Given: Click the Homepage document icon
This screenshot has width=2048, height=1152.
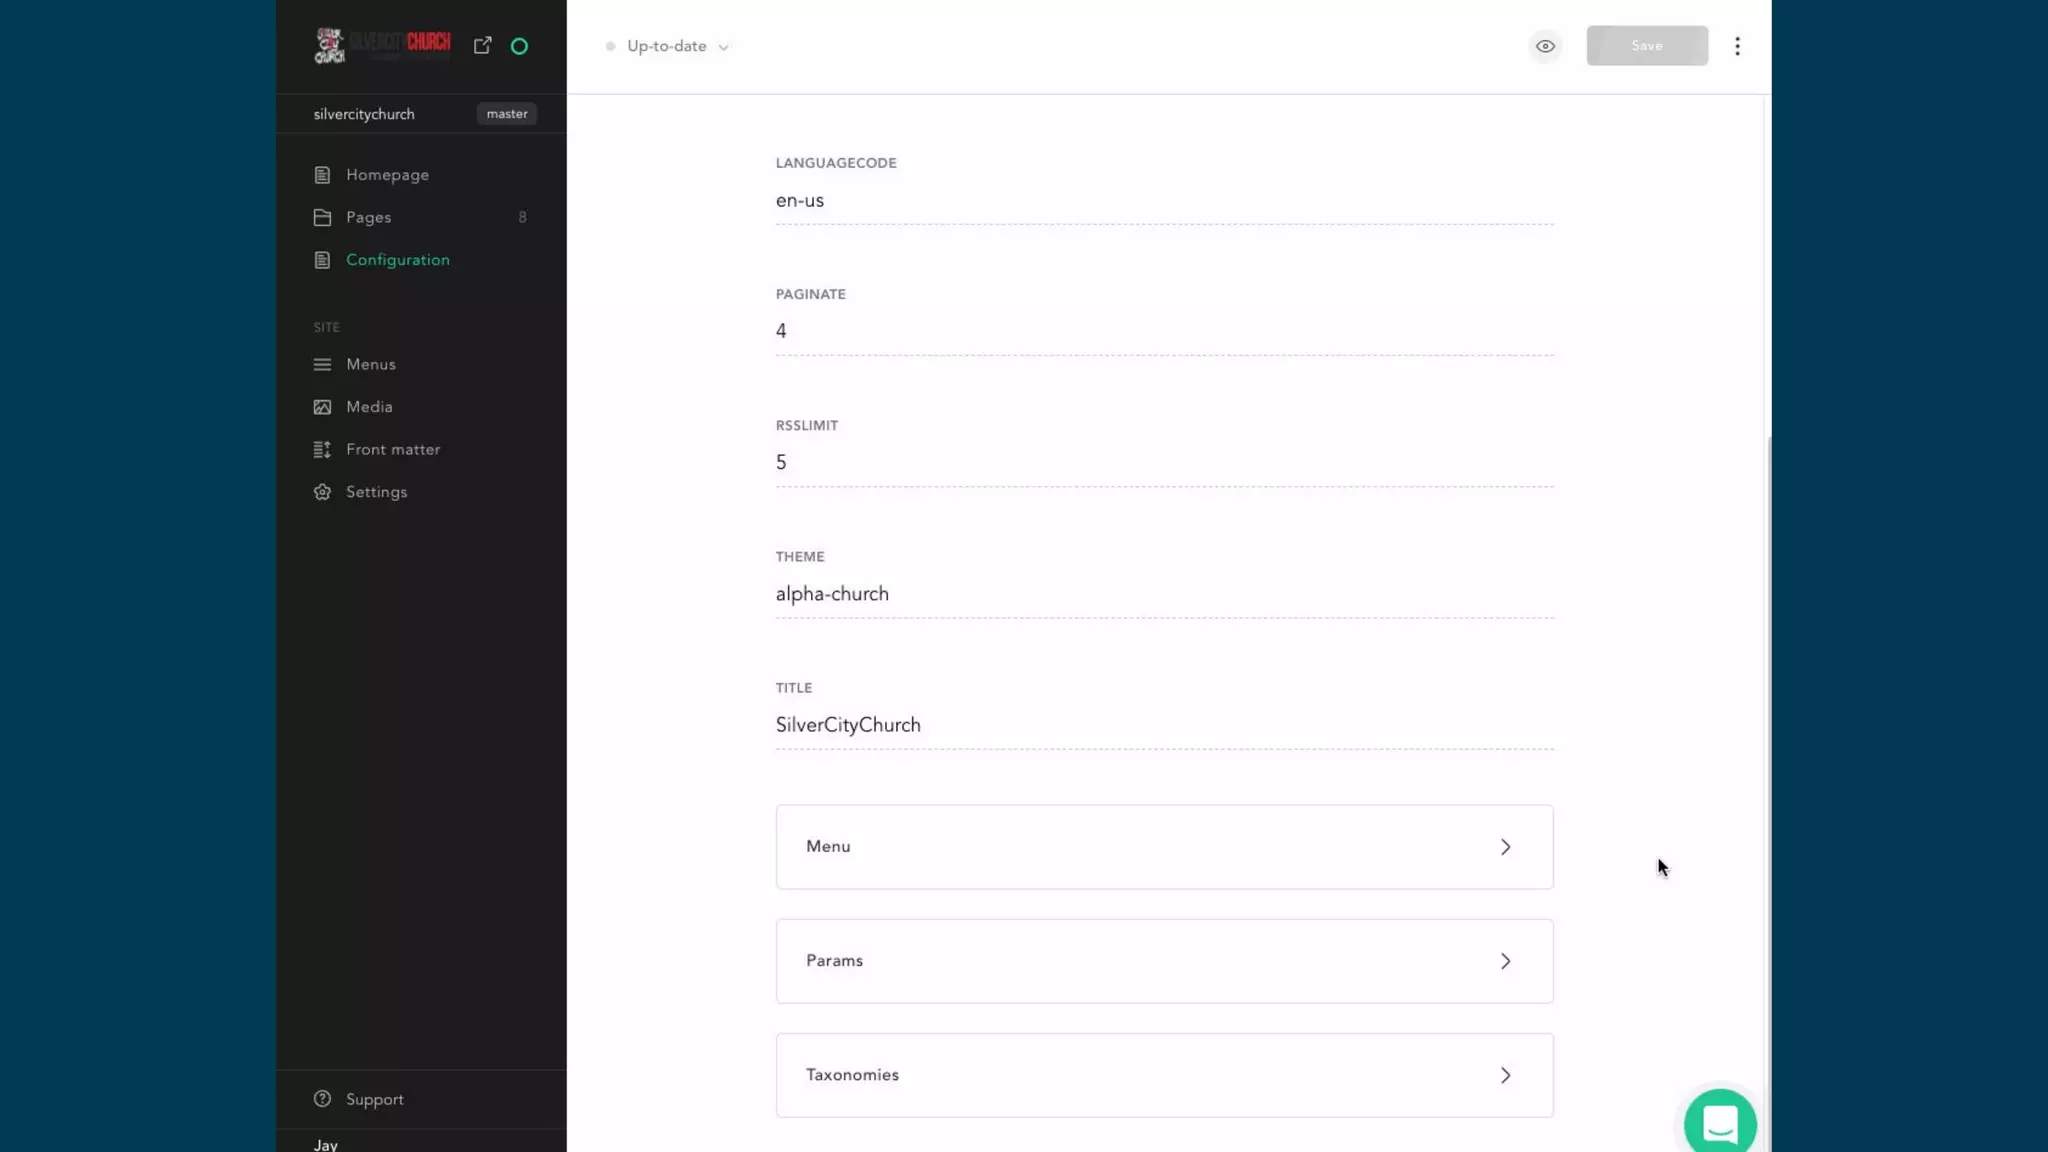Looking at the screenshot, I should 322,175.
